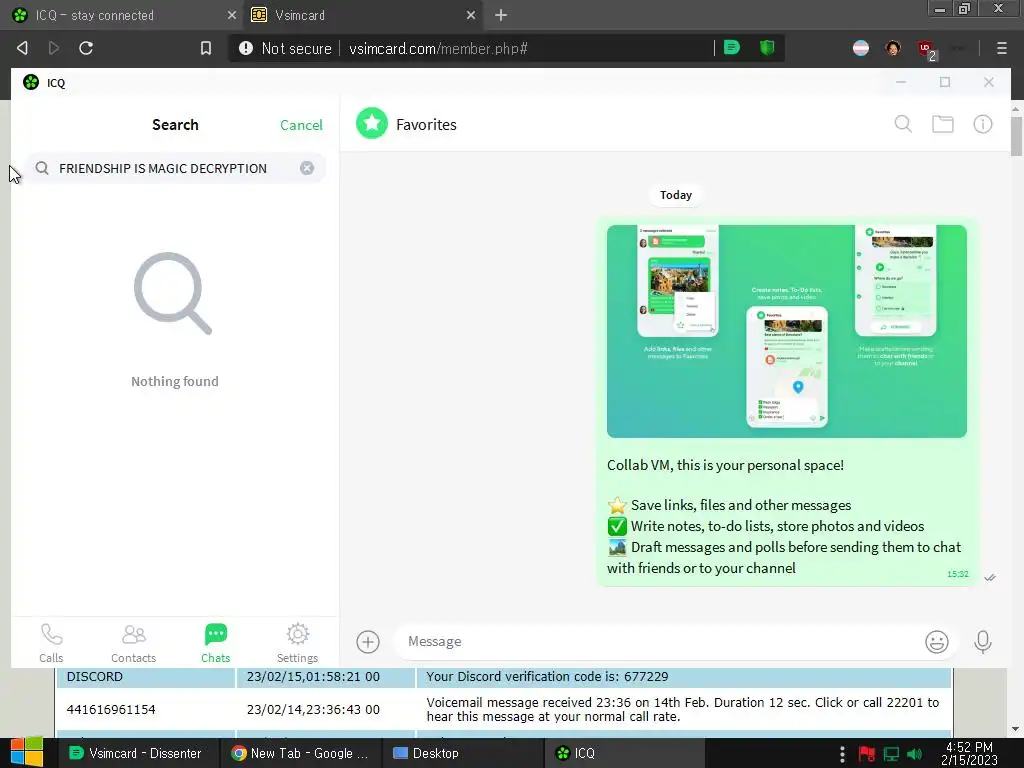This screenshot has width=1024, height=768.
Task: Bookmark the current page
Action: click(206, 48)
